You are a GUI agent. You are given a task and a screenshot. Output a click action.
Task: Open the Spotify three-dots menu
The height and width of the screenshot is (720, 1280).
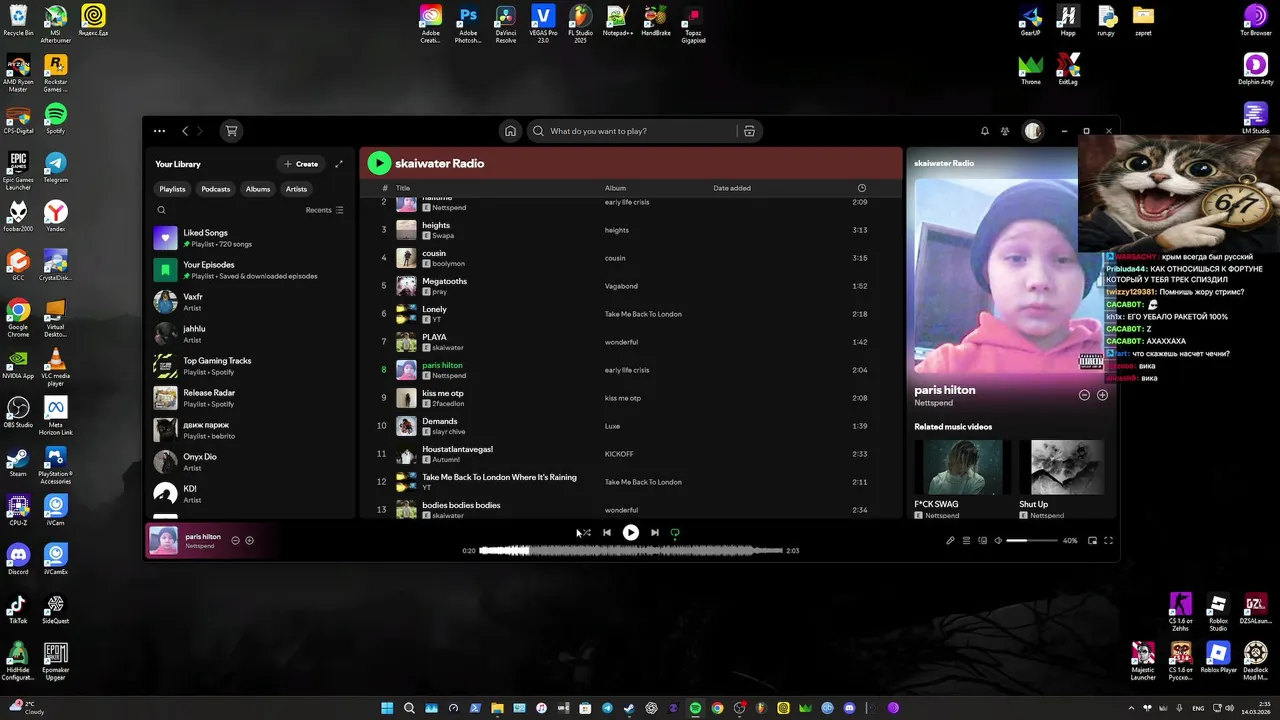pyautogui.click(x=159, y=131)
